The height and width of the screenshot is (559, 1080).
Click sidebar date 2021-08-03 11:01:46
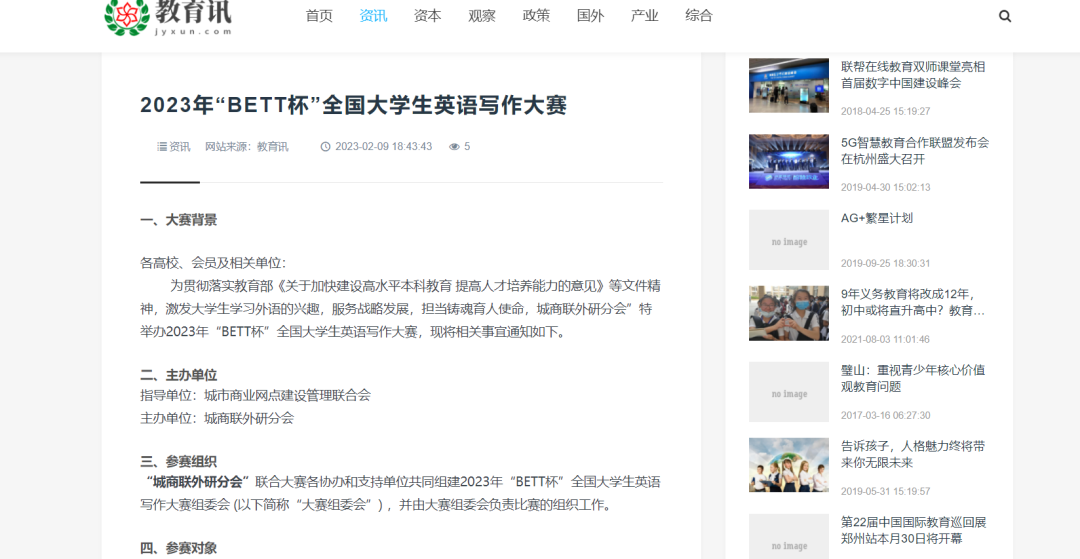coord(885,339)
